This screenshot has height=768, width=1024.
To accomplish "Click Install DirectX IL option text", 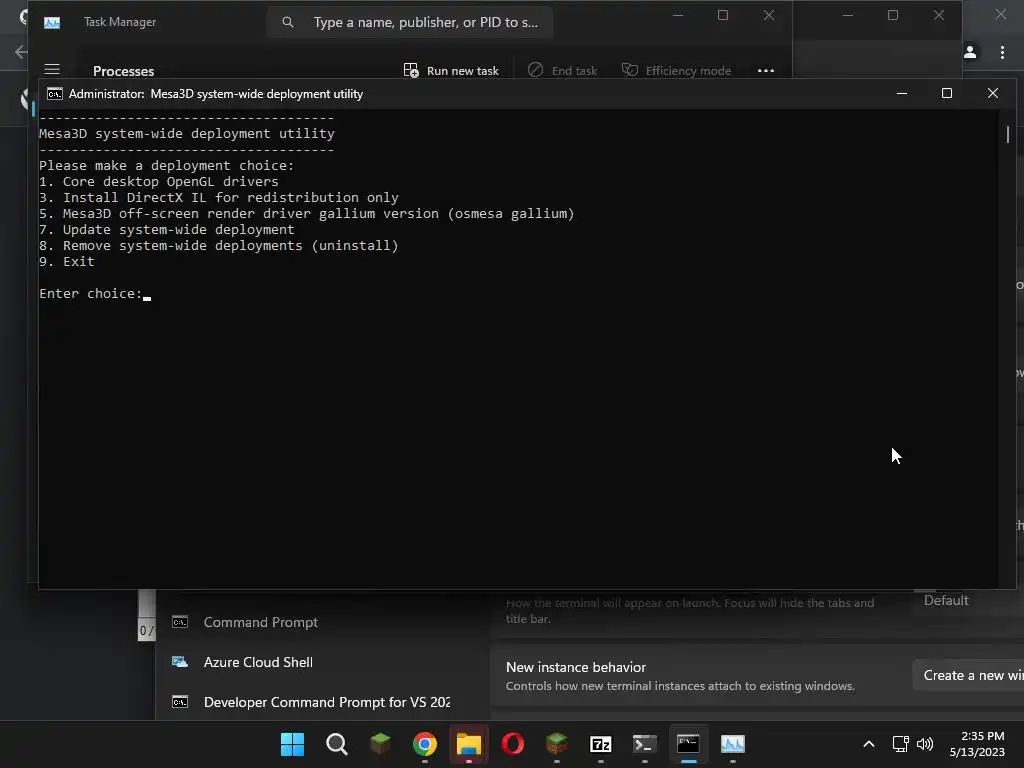I will [x=219, y=197].
